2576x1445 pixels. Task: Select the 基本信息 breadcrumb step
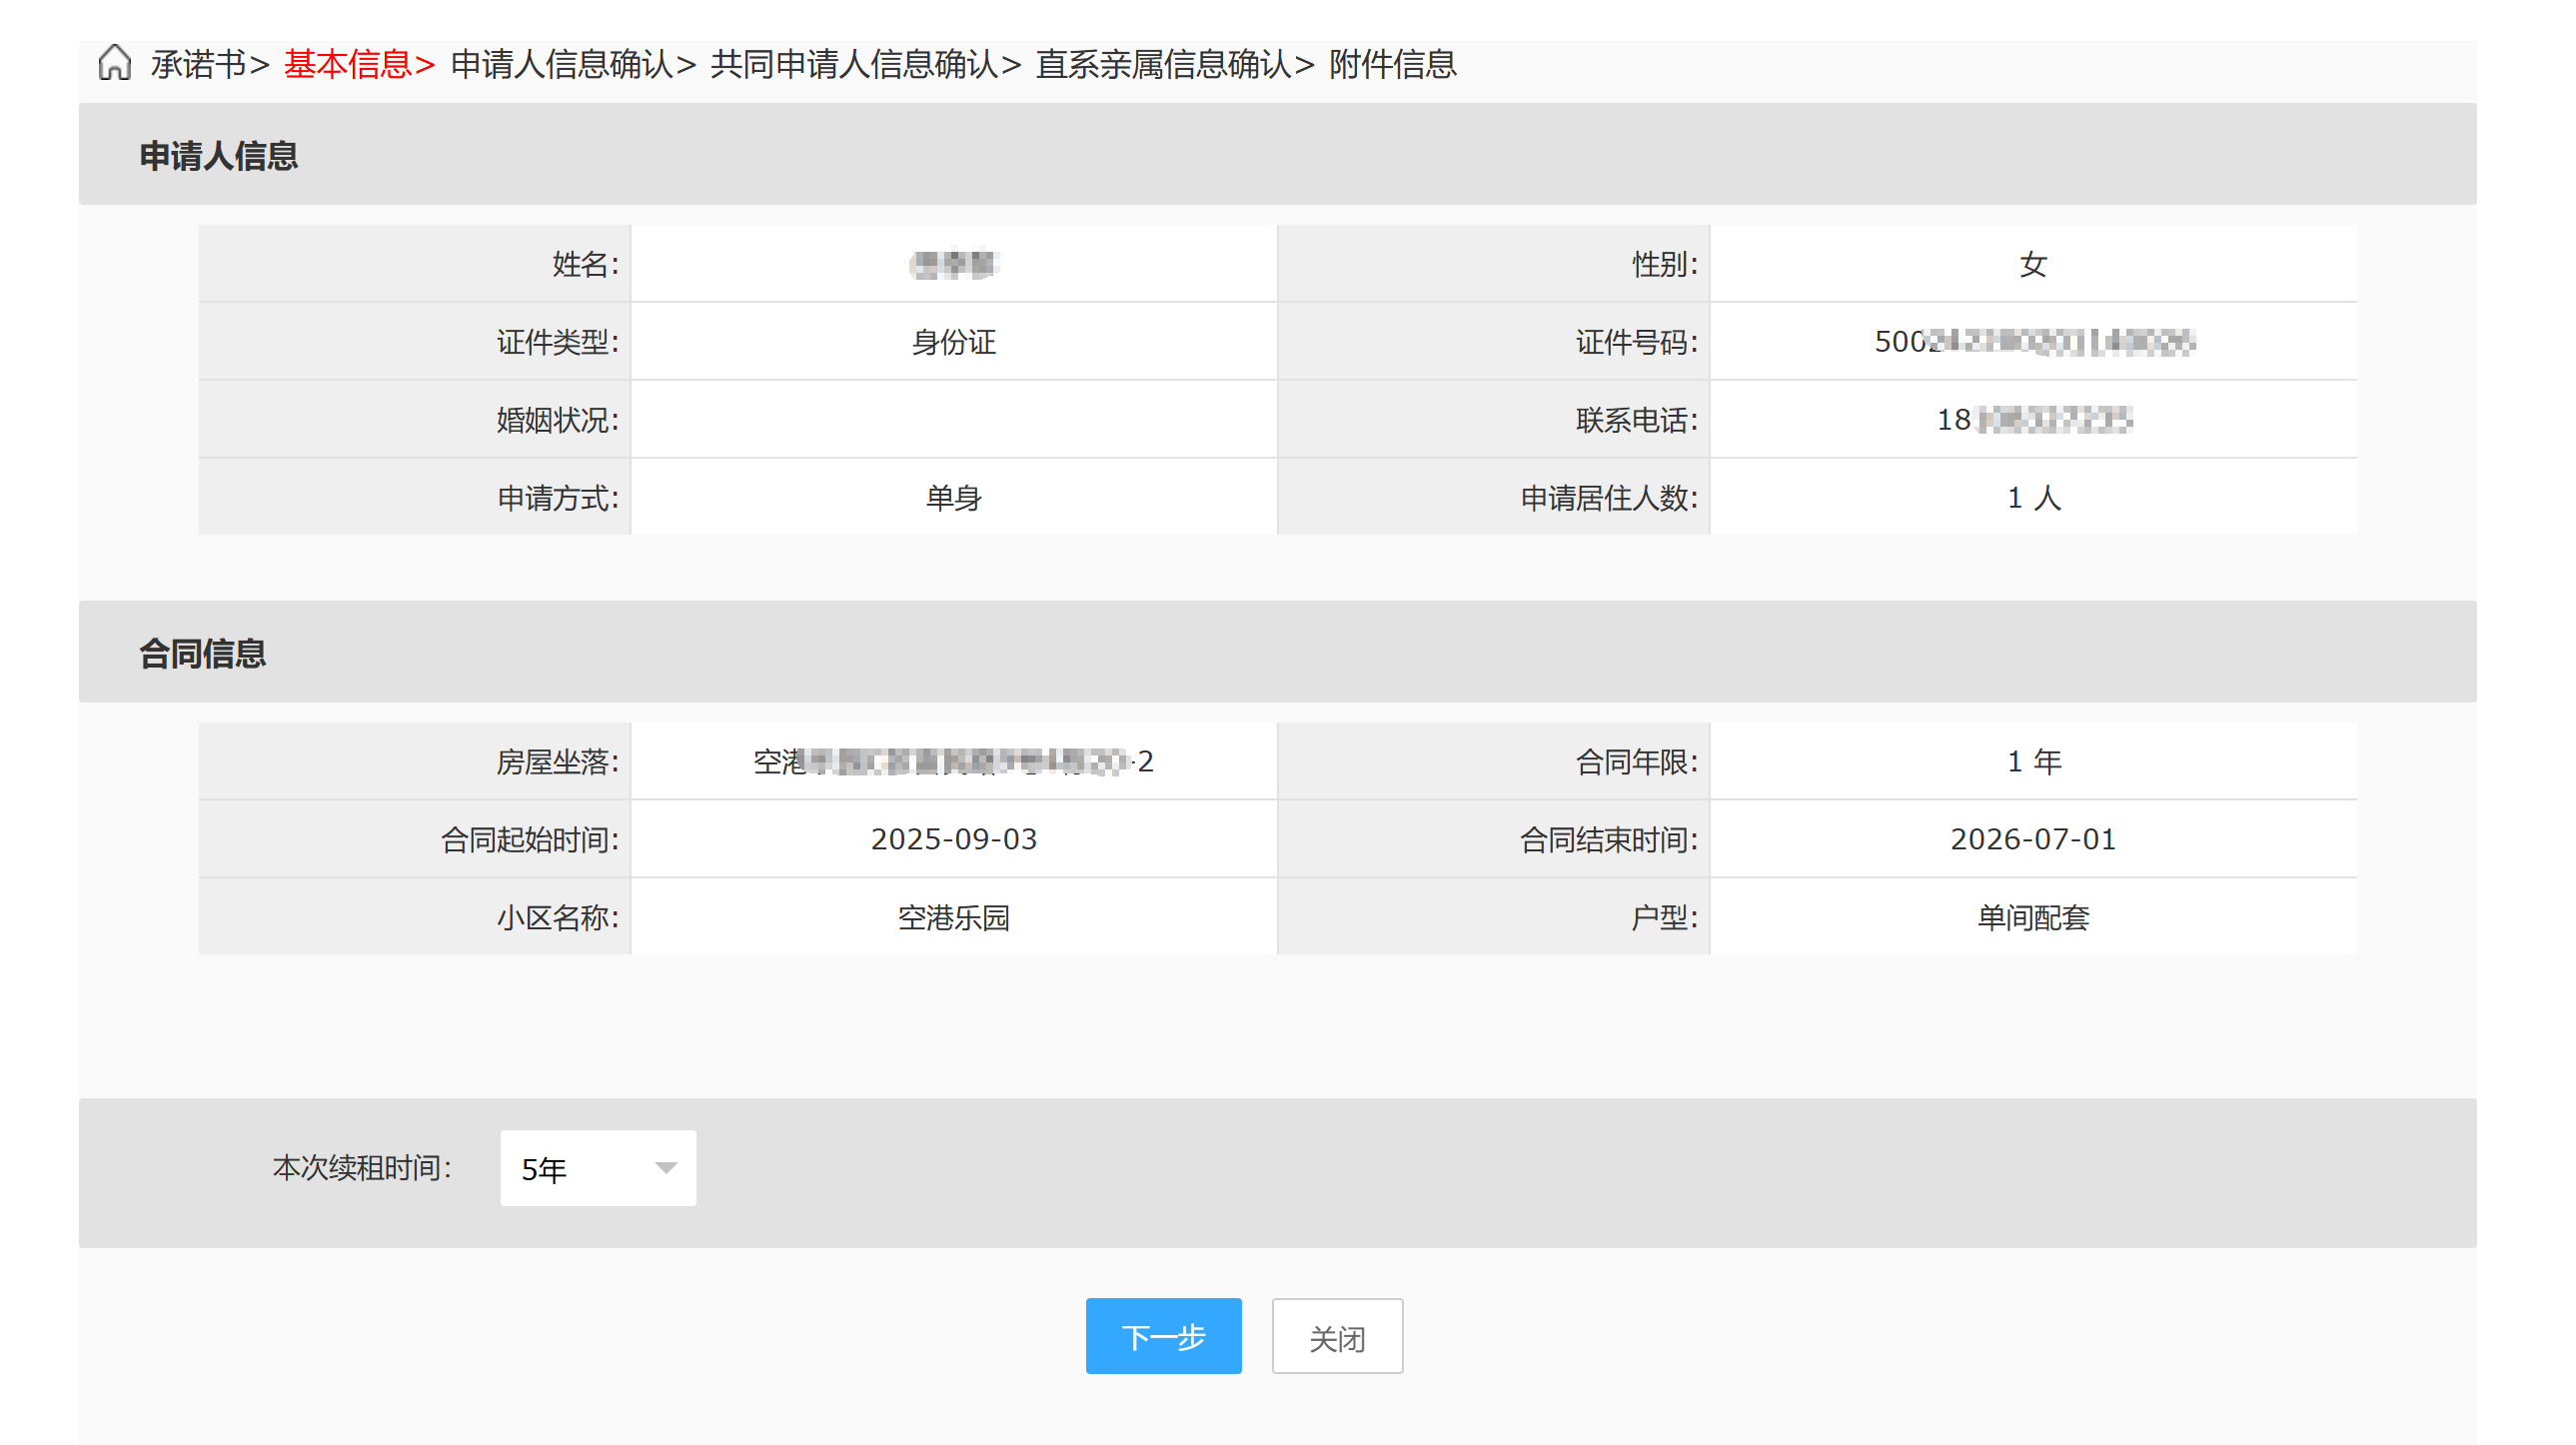coord(347,64)
